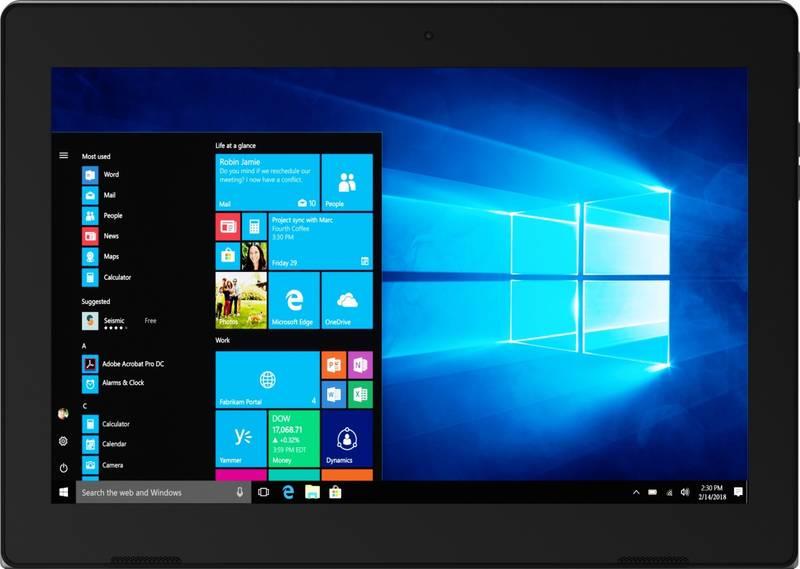Launch People from the Most used list
800x569 pixels.
[103, 216]
